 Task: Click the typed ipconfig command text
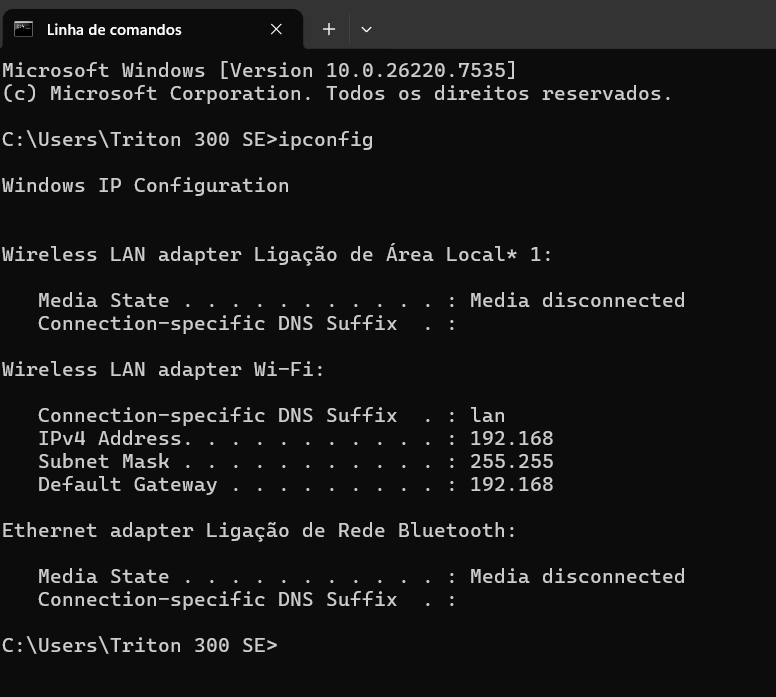(x=326, y=140)
